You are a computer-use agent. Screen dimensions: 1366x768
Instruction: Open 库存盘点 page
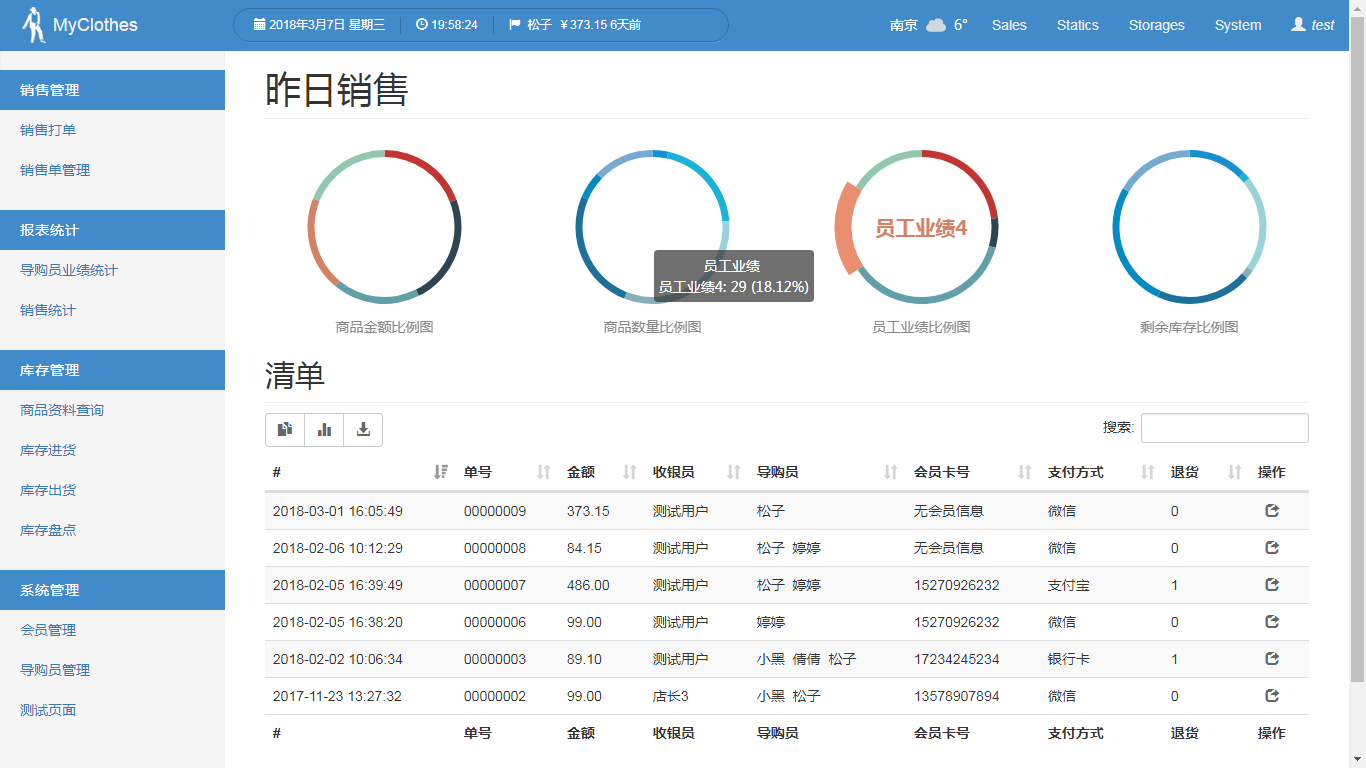[x=48, y=530]
